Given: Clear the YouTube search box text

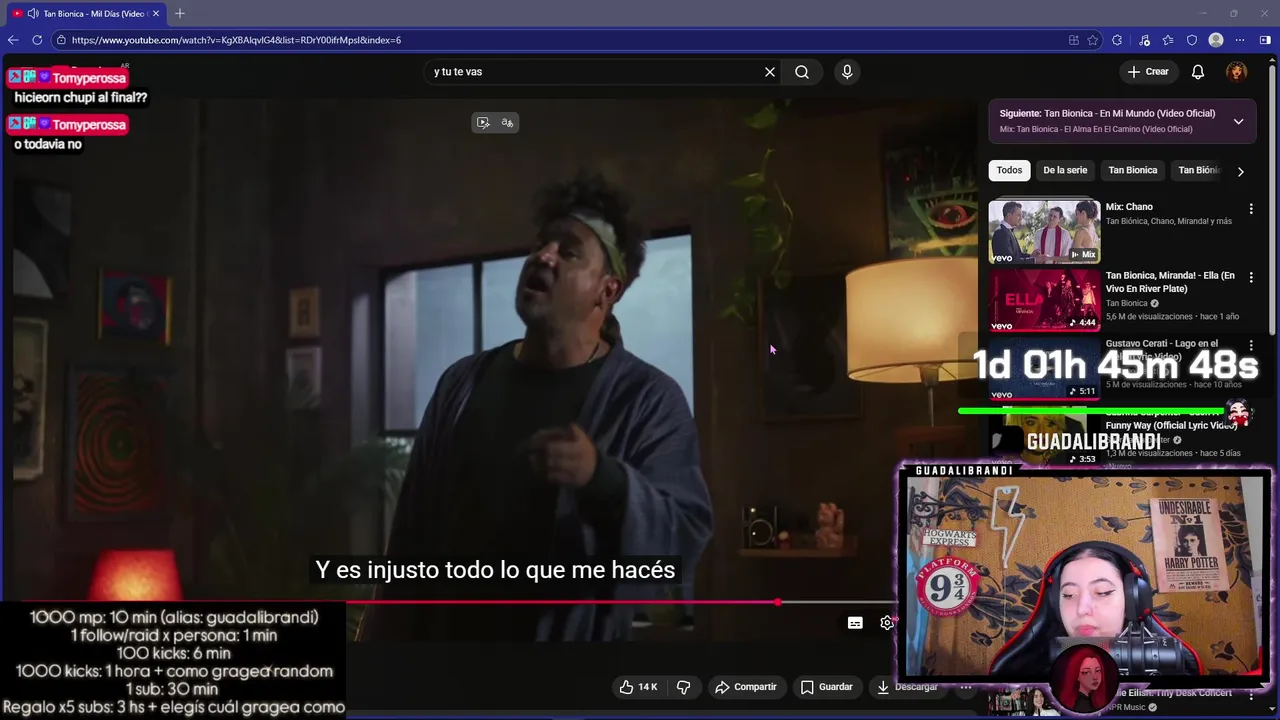Looking at the screenshot, I should click(x=770, y=72).
